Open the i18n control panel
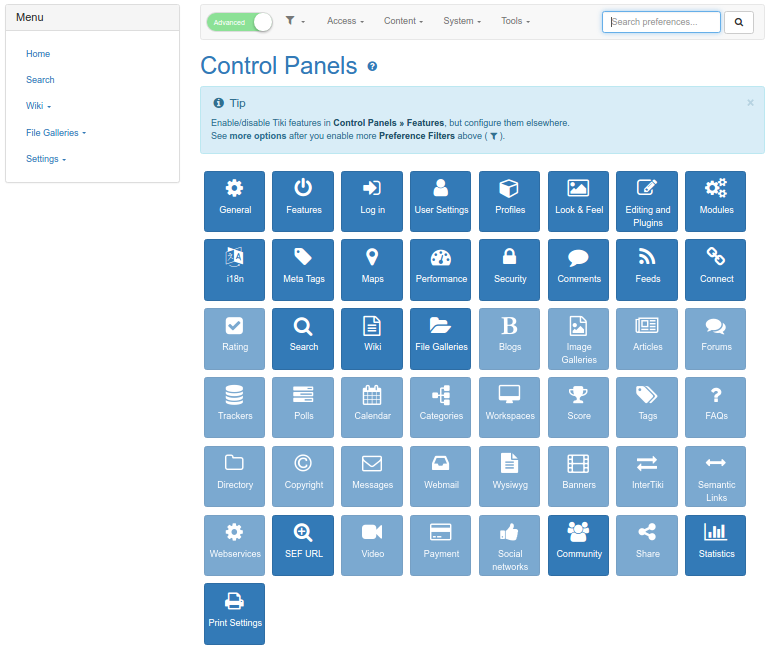 pyautogui.click(x=235, y=270)
